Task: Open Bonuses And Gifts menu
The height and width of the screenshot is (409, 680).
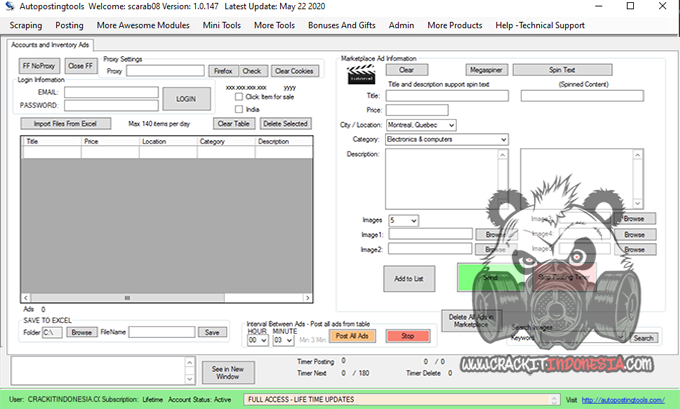Action: tap(342, 25)
